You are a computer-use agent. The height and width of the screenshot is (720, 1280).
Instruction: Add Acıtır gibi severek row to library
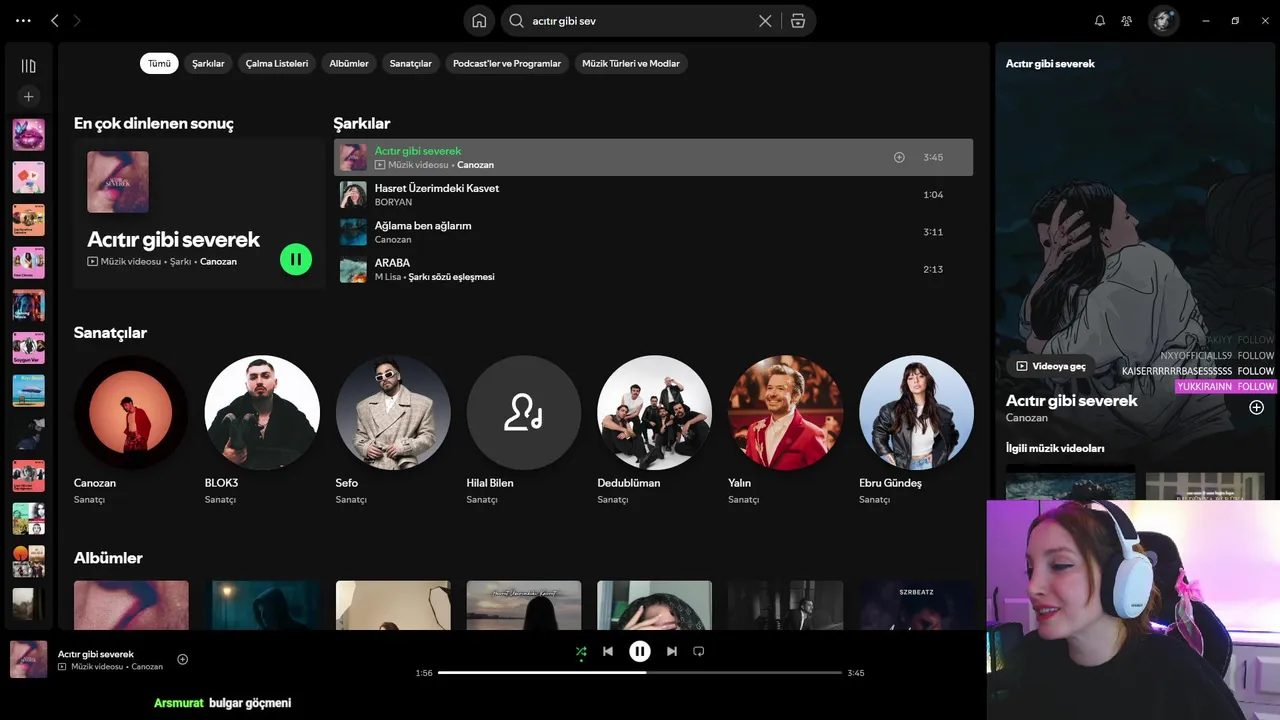(x=899, y=157)
